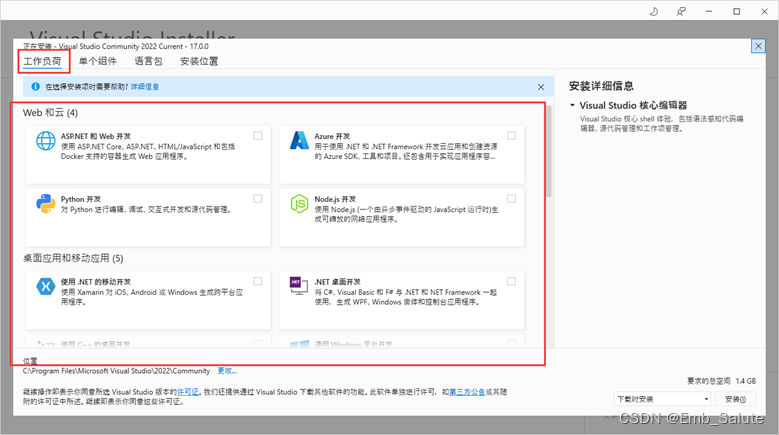Select the .NET 桌面开发 card title

point(338,282)
